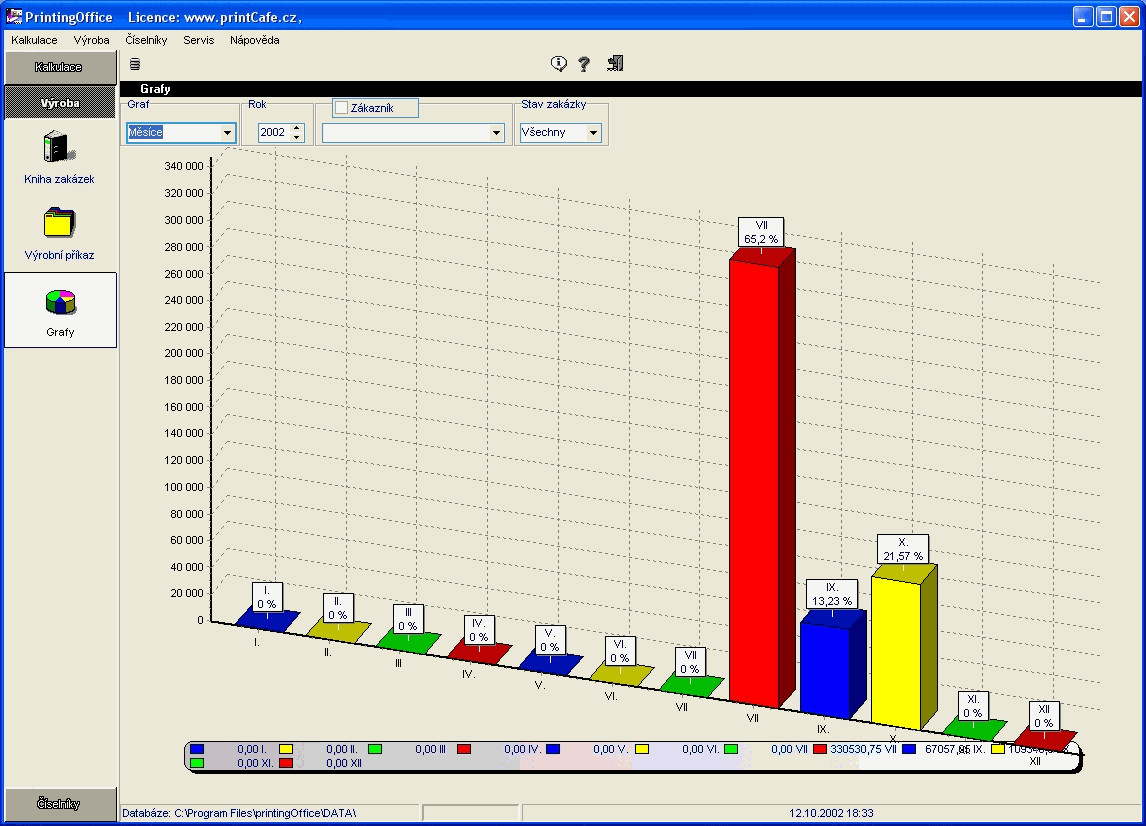Click the XI. 0 % data label

(973, 706)
